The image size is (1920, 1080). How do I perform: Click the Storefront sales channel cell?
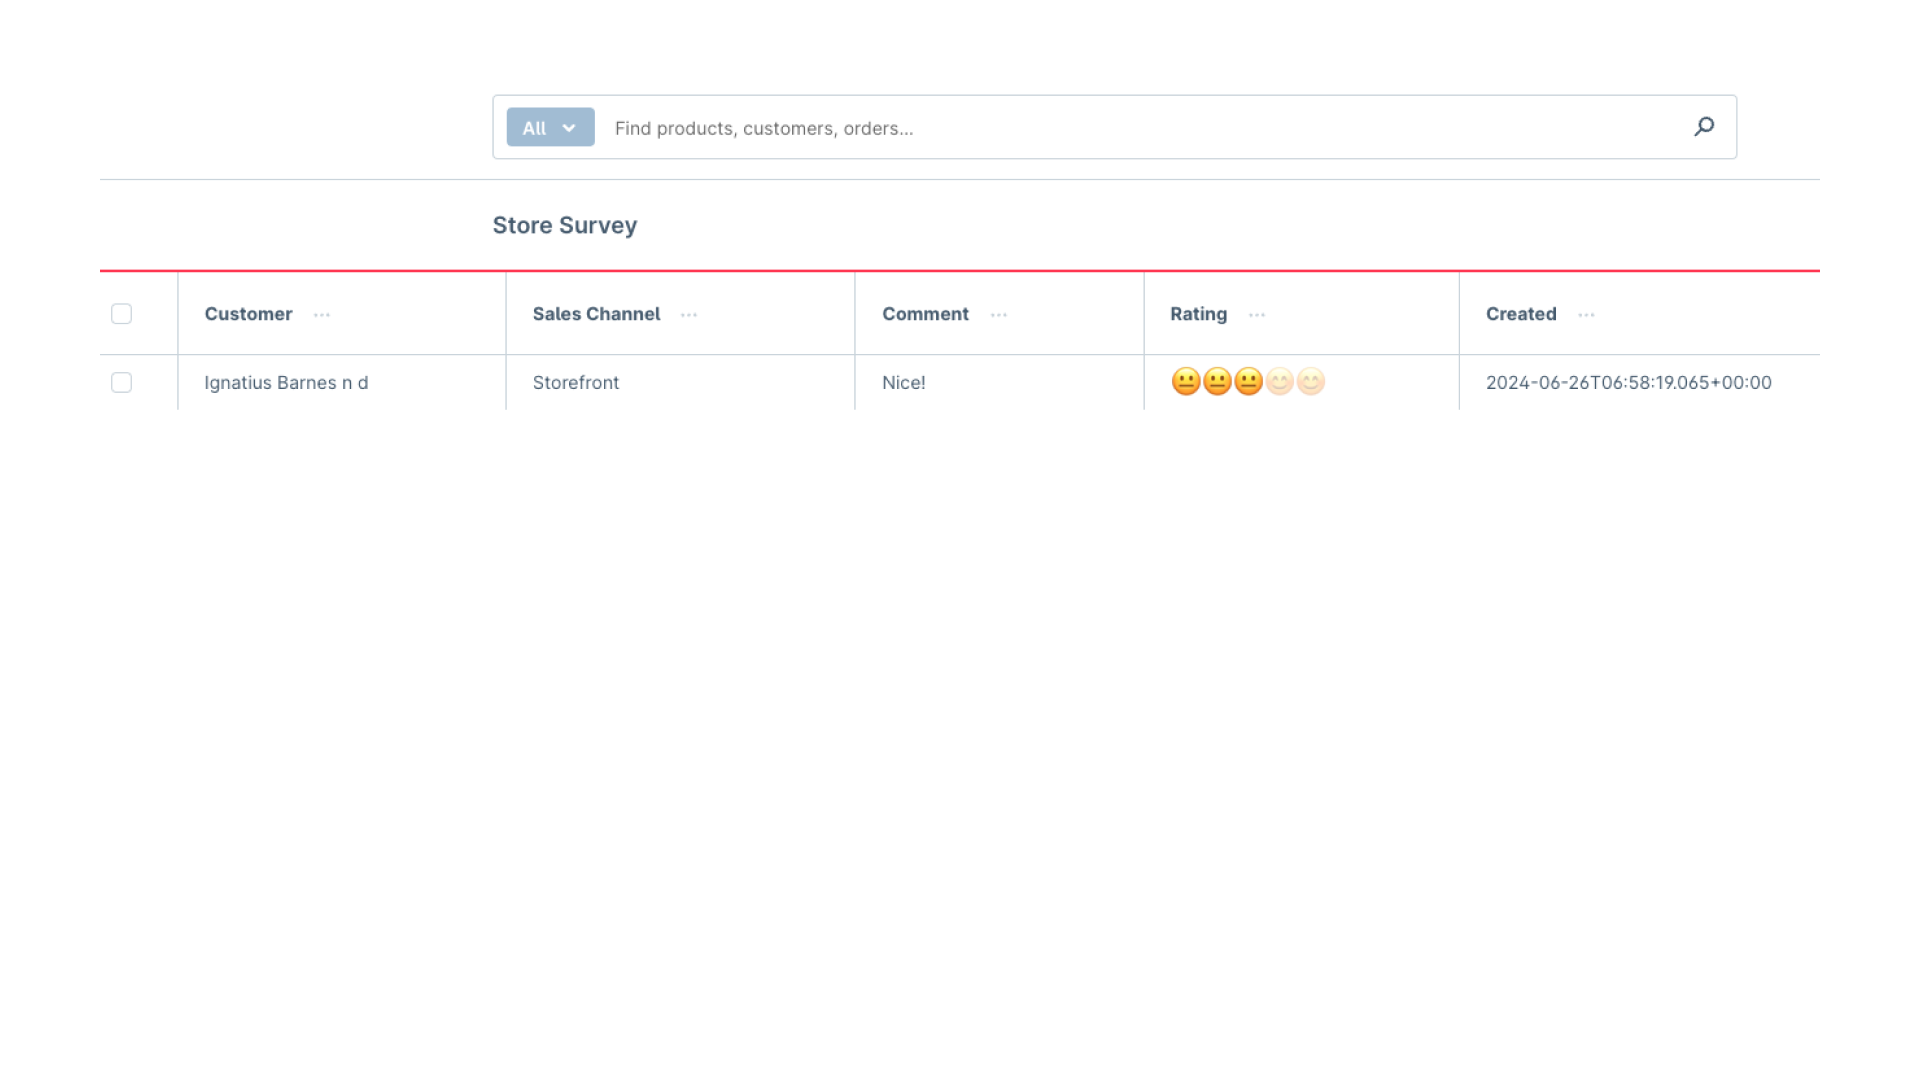point(576,383)
